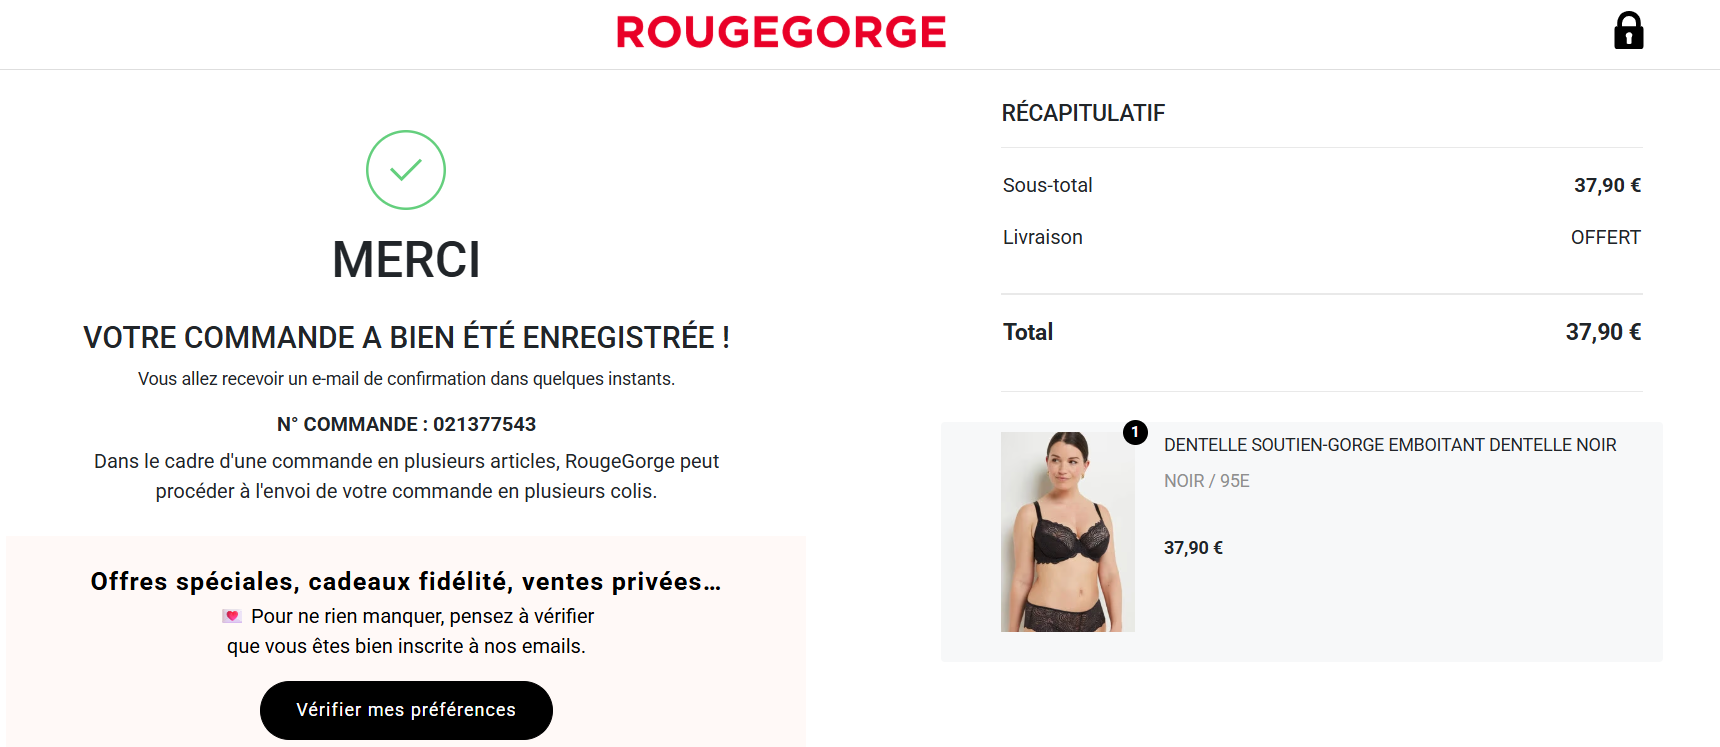1720x747 pixels.
Task: Click Vérifier mes préférences button
Action: (x=406, y=710)
